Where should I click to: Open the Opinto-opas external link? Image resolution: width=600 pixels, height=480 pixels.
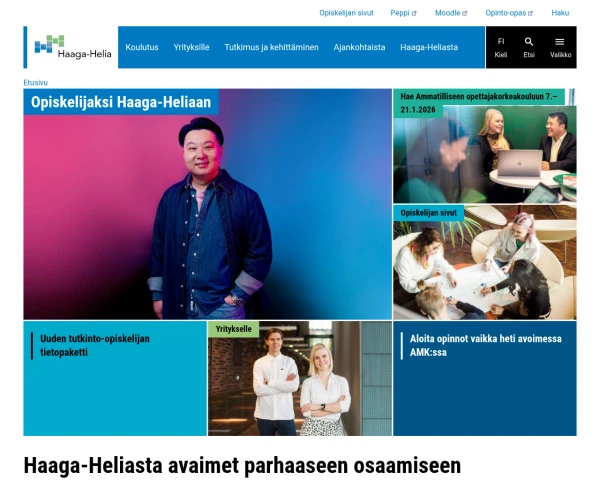[509, 13]
